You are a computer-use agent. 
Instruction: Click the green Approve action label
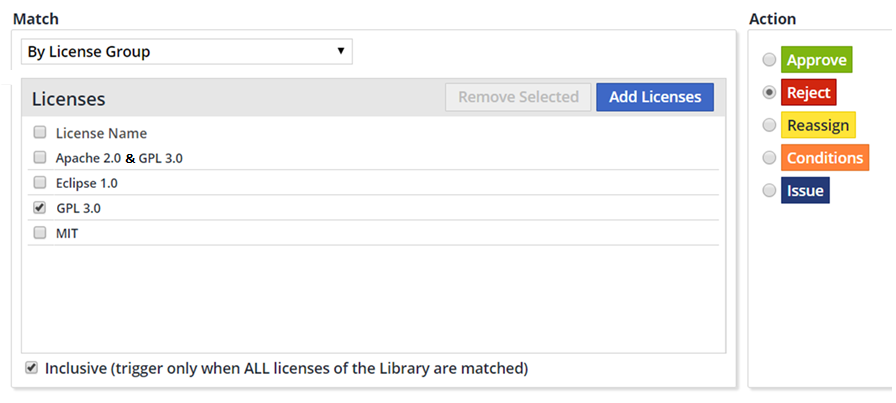(816, 60)
